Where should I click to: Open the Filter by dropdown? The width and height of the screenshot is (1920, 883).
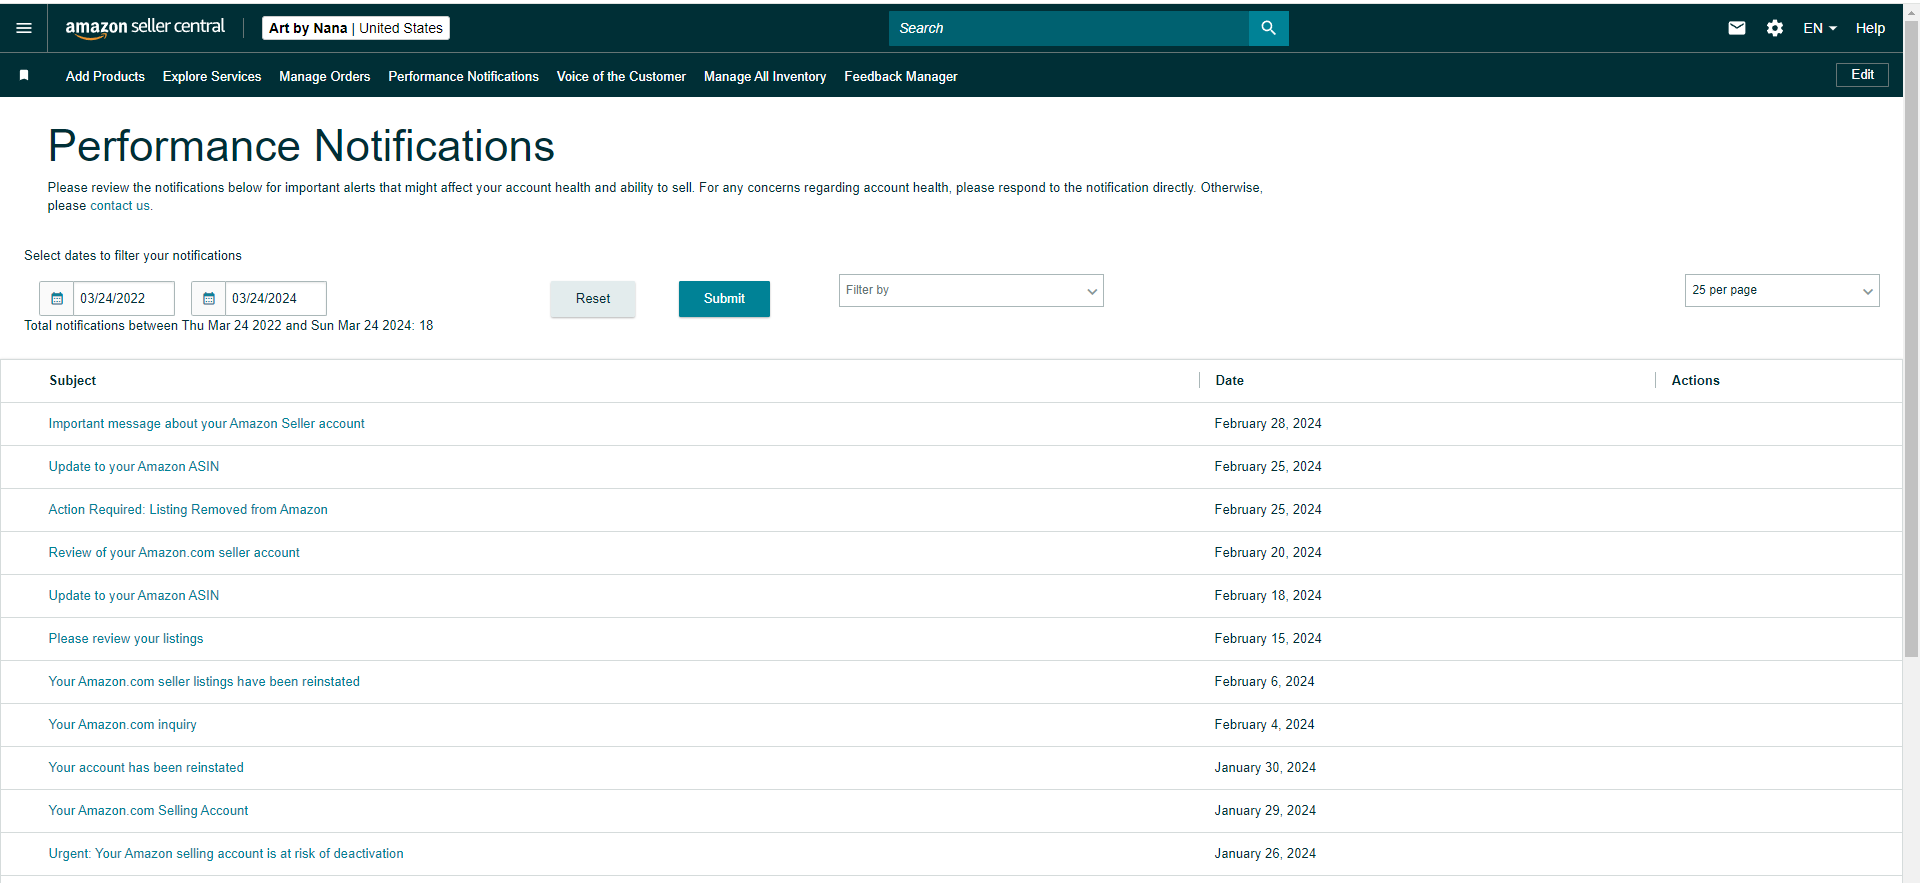(x=971, y=290)
